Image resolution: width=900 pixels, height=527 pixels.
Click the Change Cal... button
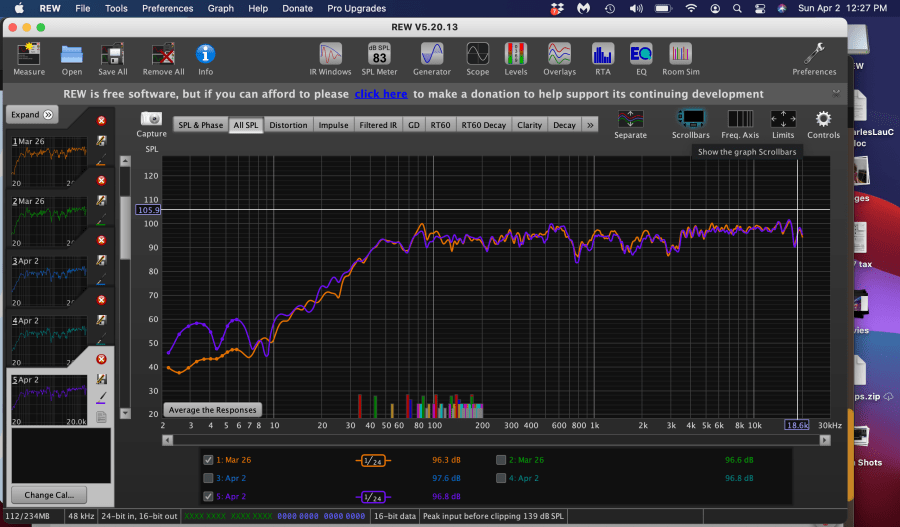[49, 495]
